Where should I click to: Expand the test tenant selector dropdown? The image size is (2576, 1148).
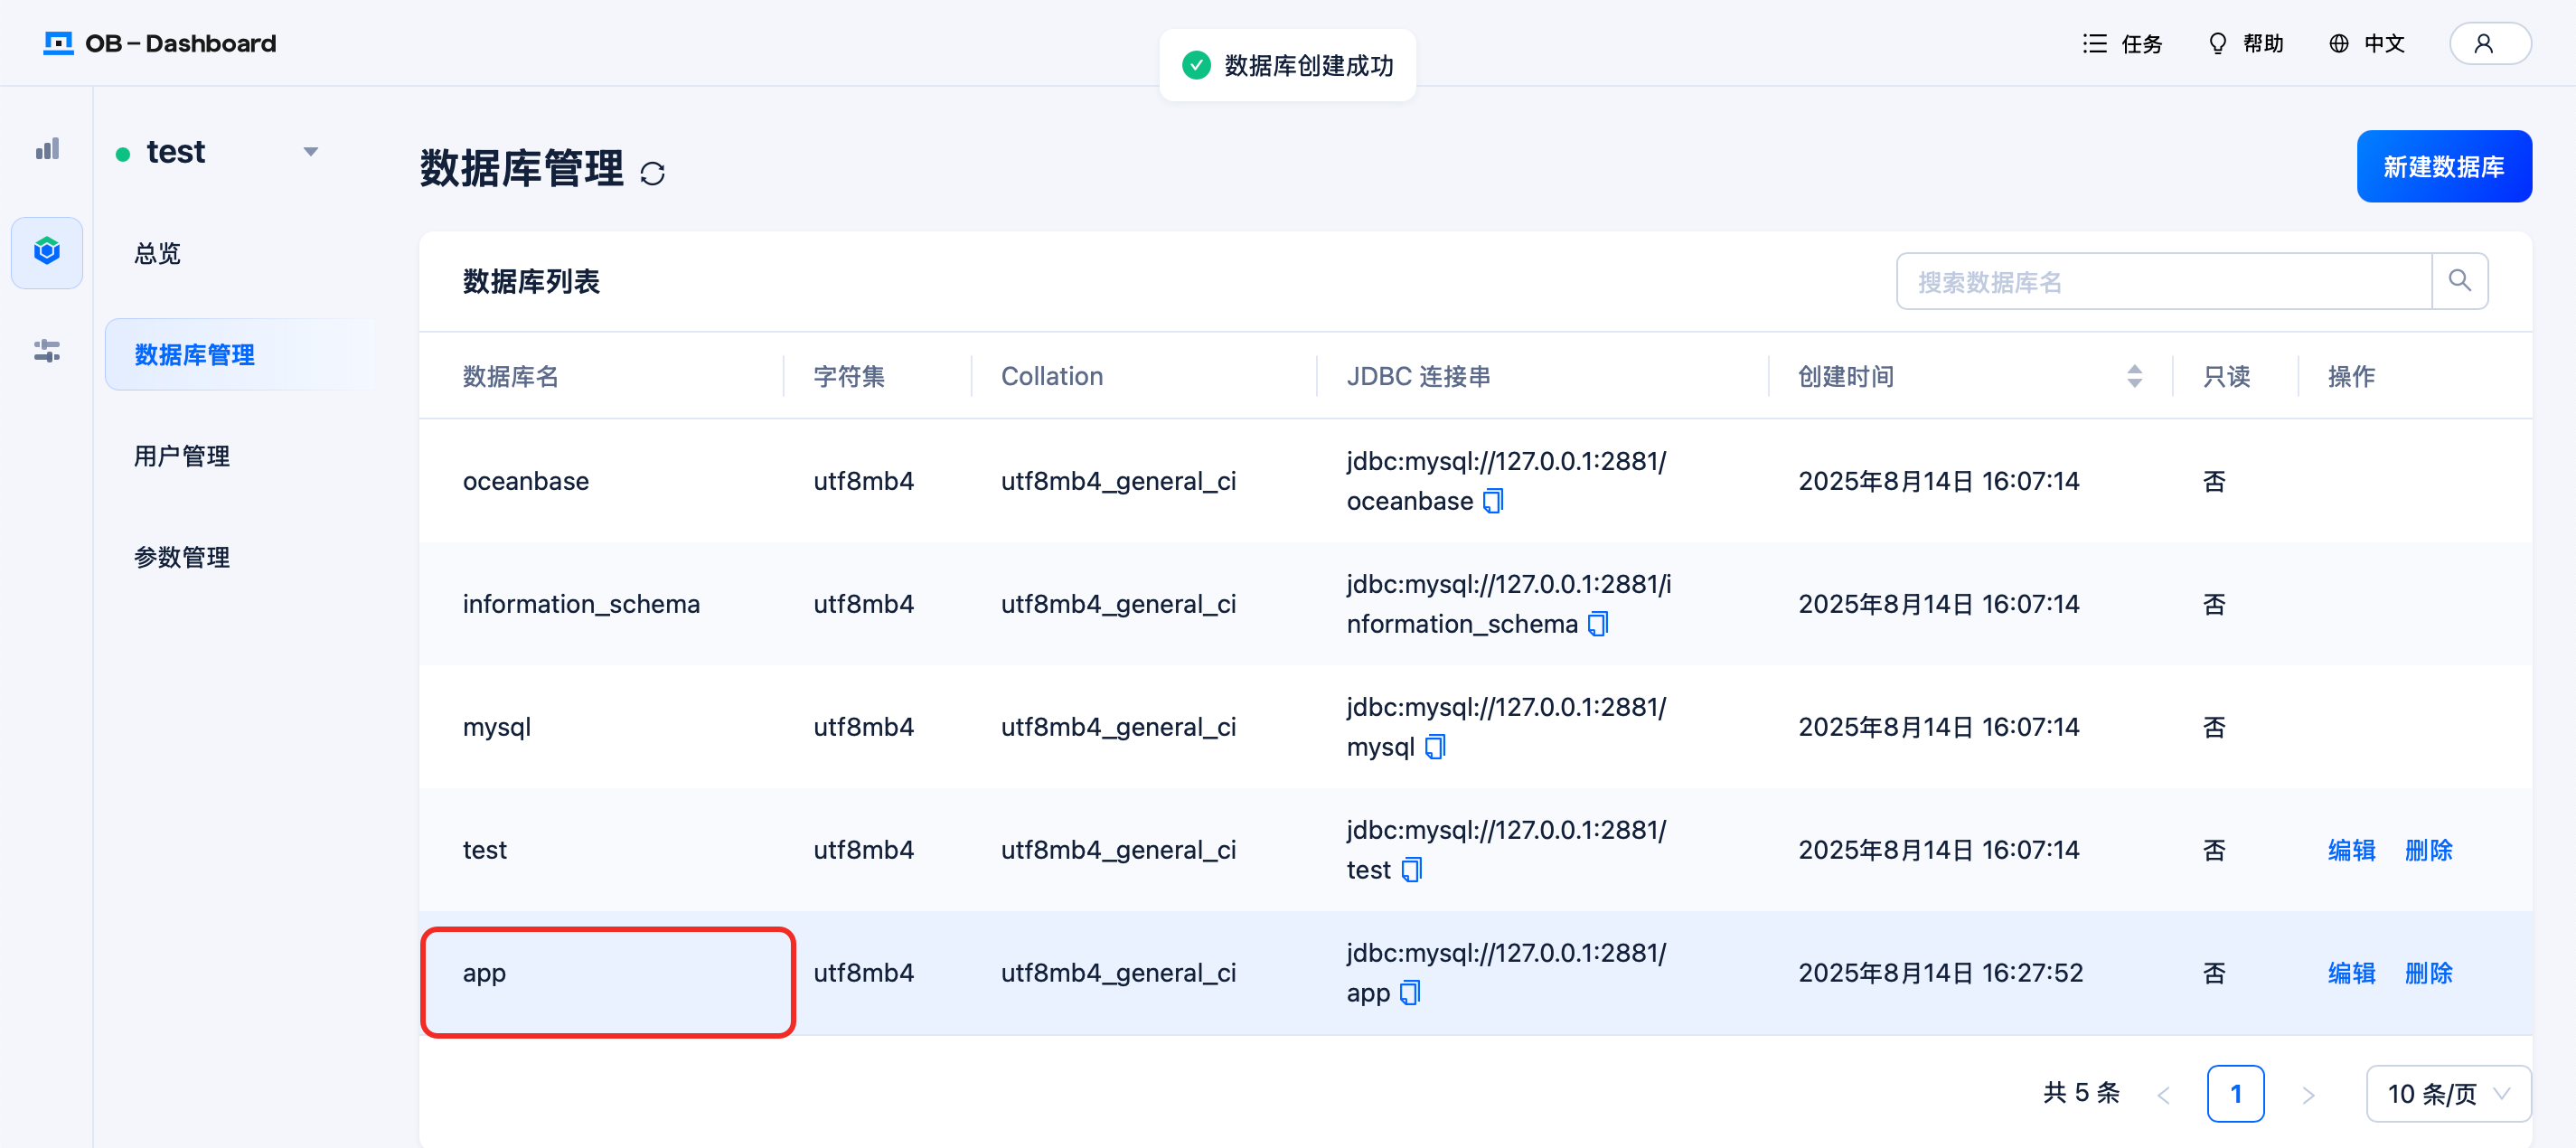310,152
